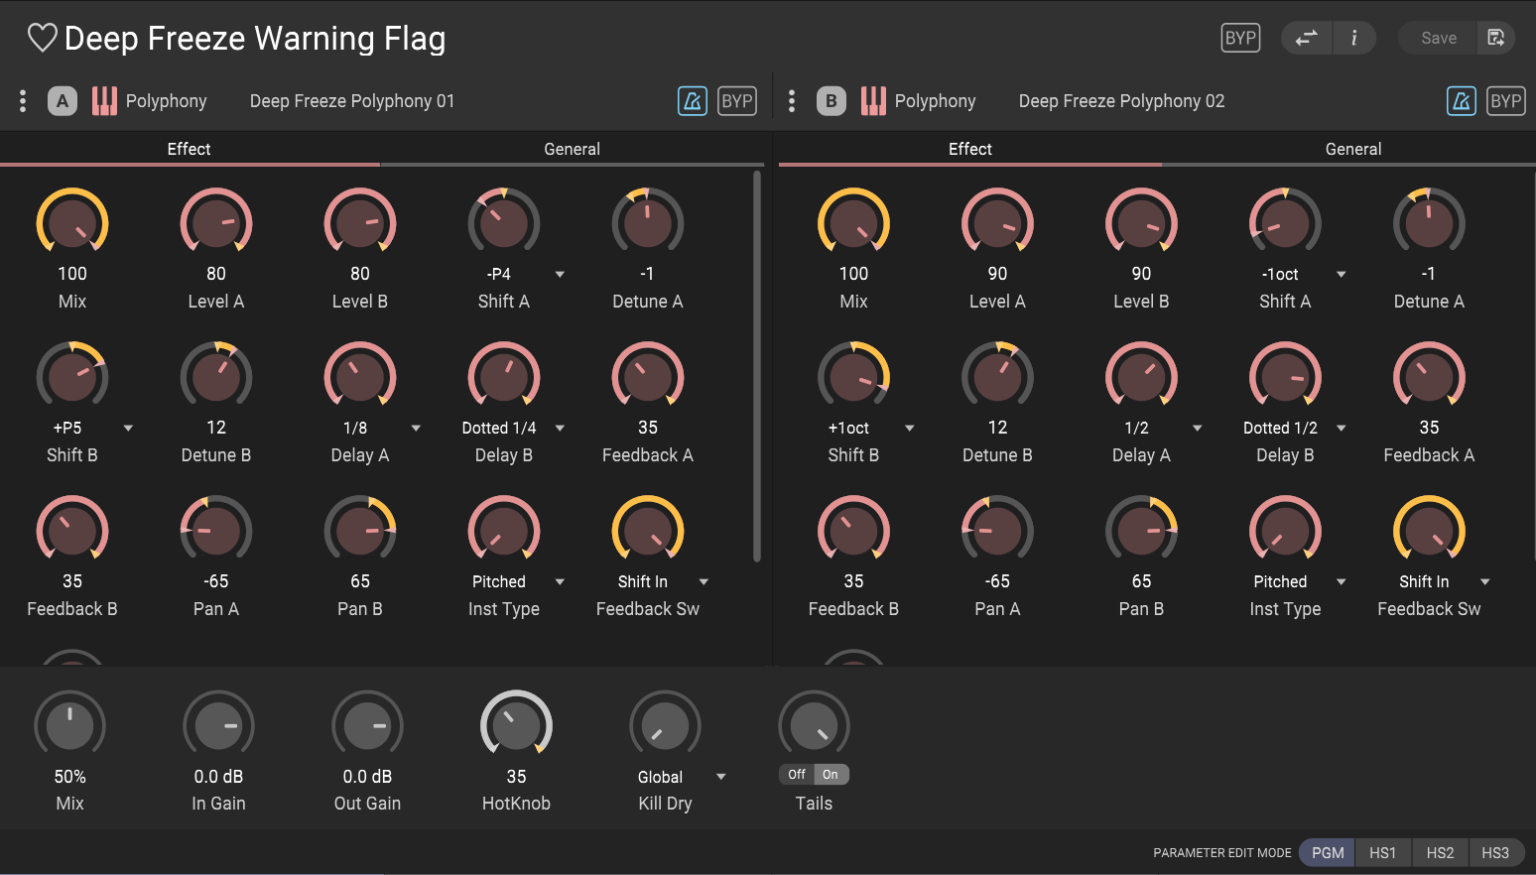Expand slot A Delay B dropdown
1536x875 pixels.
pos(560,428)
